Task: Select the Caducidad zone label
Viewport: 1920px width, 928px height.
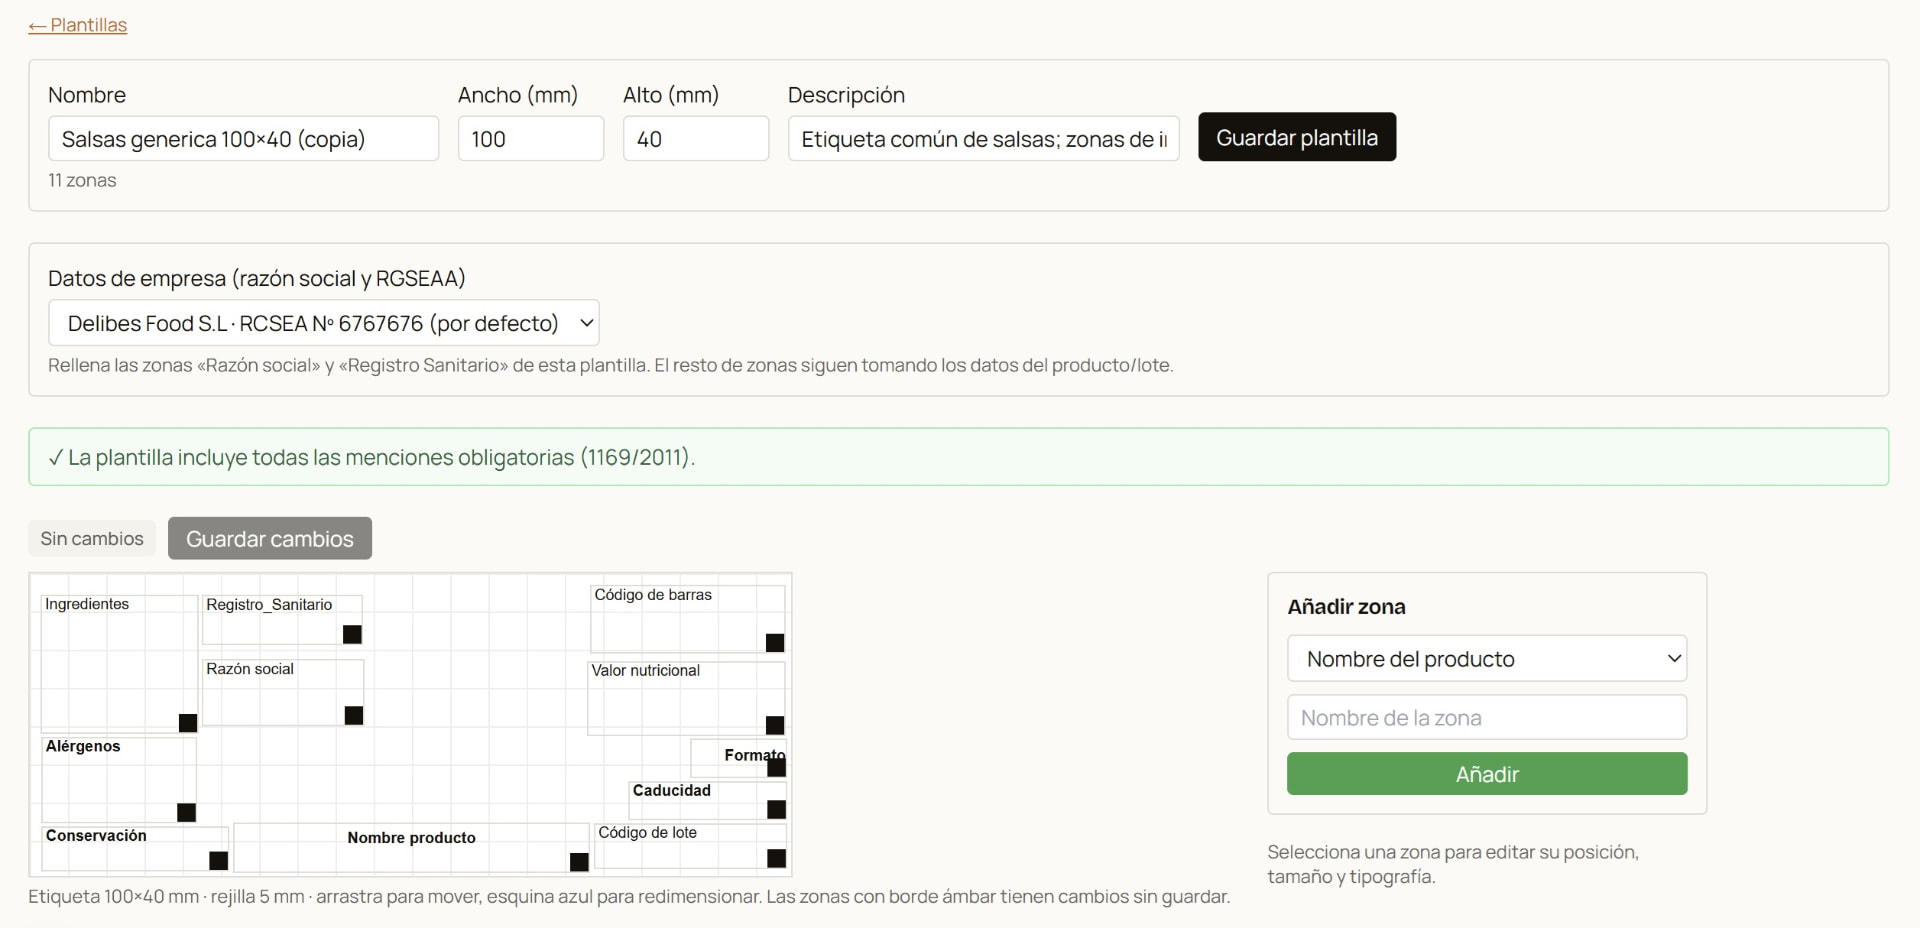Action: 672,790
